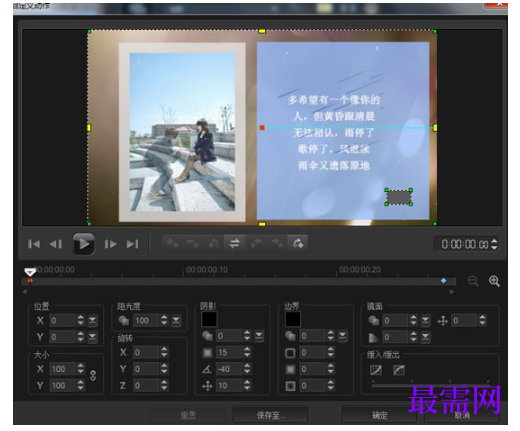The width and height of the screenshot is (520, 431).
Task: Click the small gray box in the preview
Action: (x=399, y=197)
